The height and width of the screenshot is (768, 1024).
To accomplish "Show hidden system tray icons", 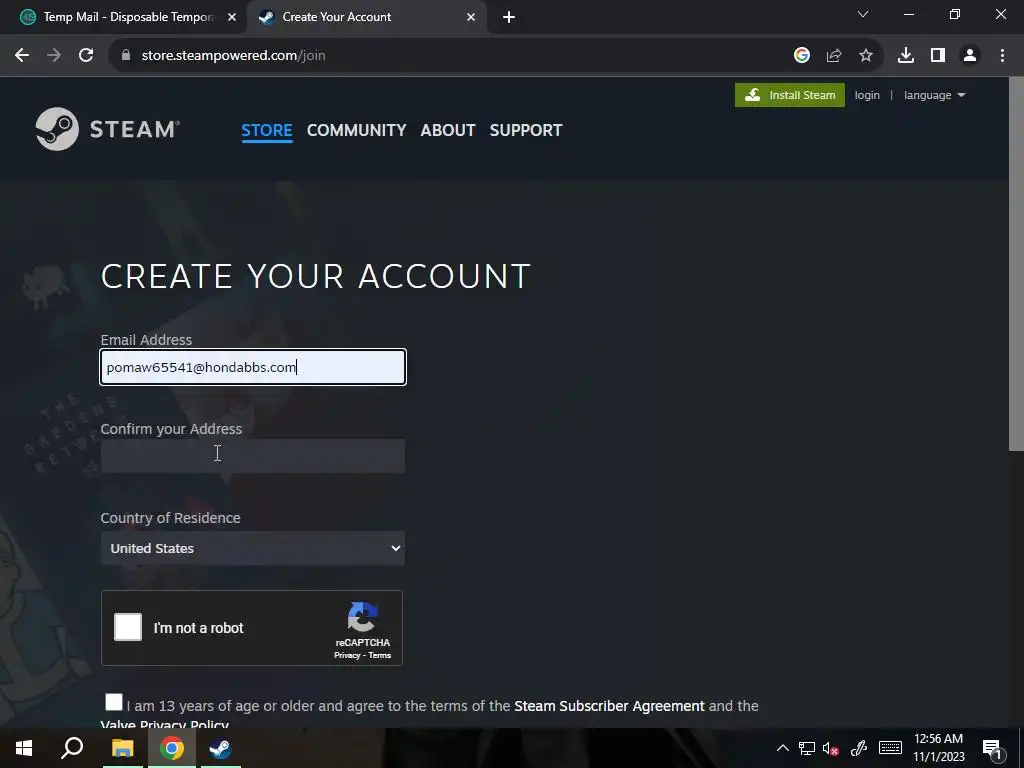I will pos(782,748).
